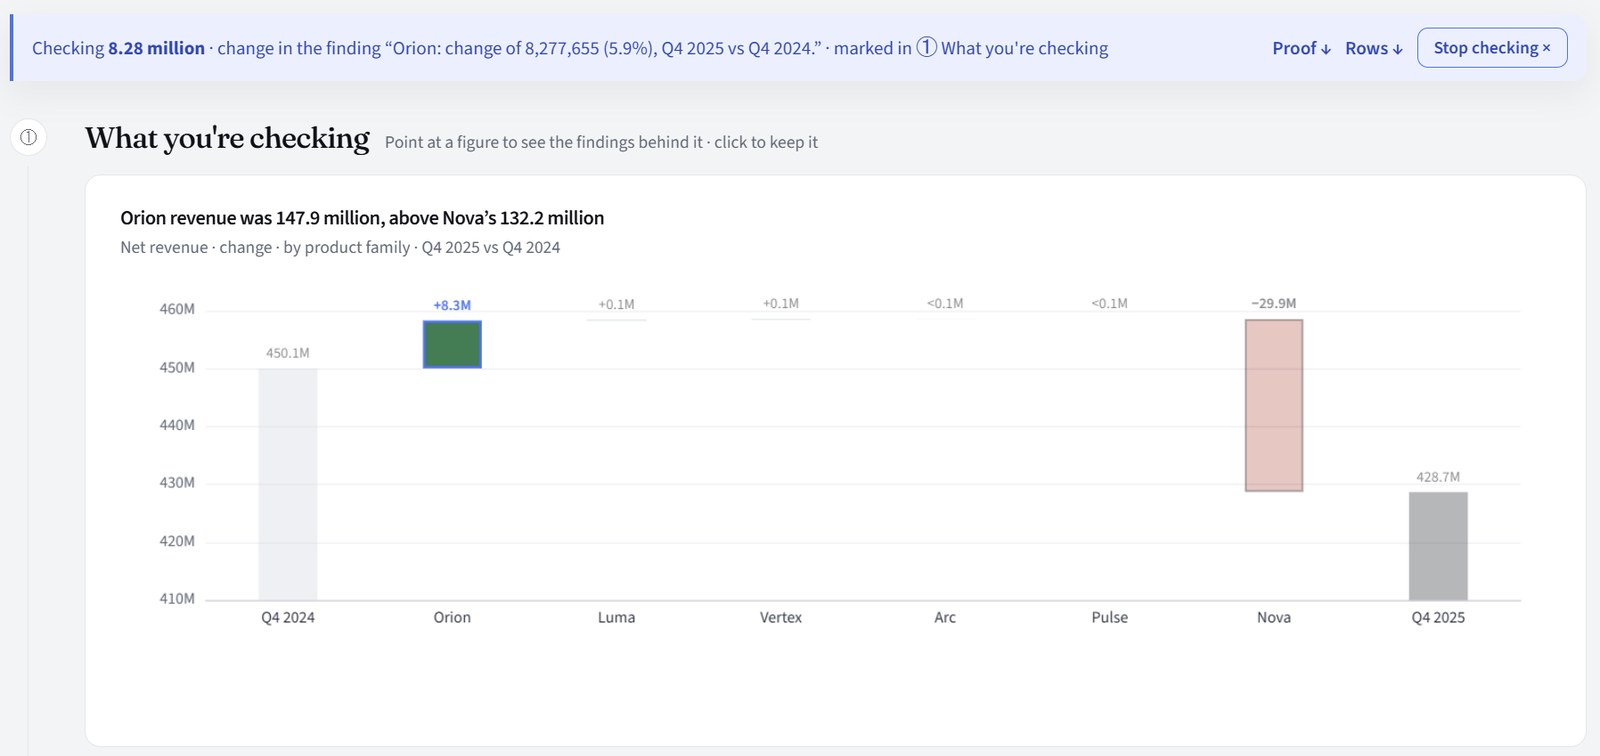Click the "What you're checking" section heading
1600x756 pixels.
pos(227,138)
